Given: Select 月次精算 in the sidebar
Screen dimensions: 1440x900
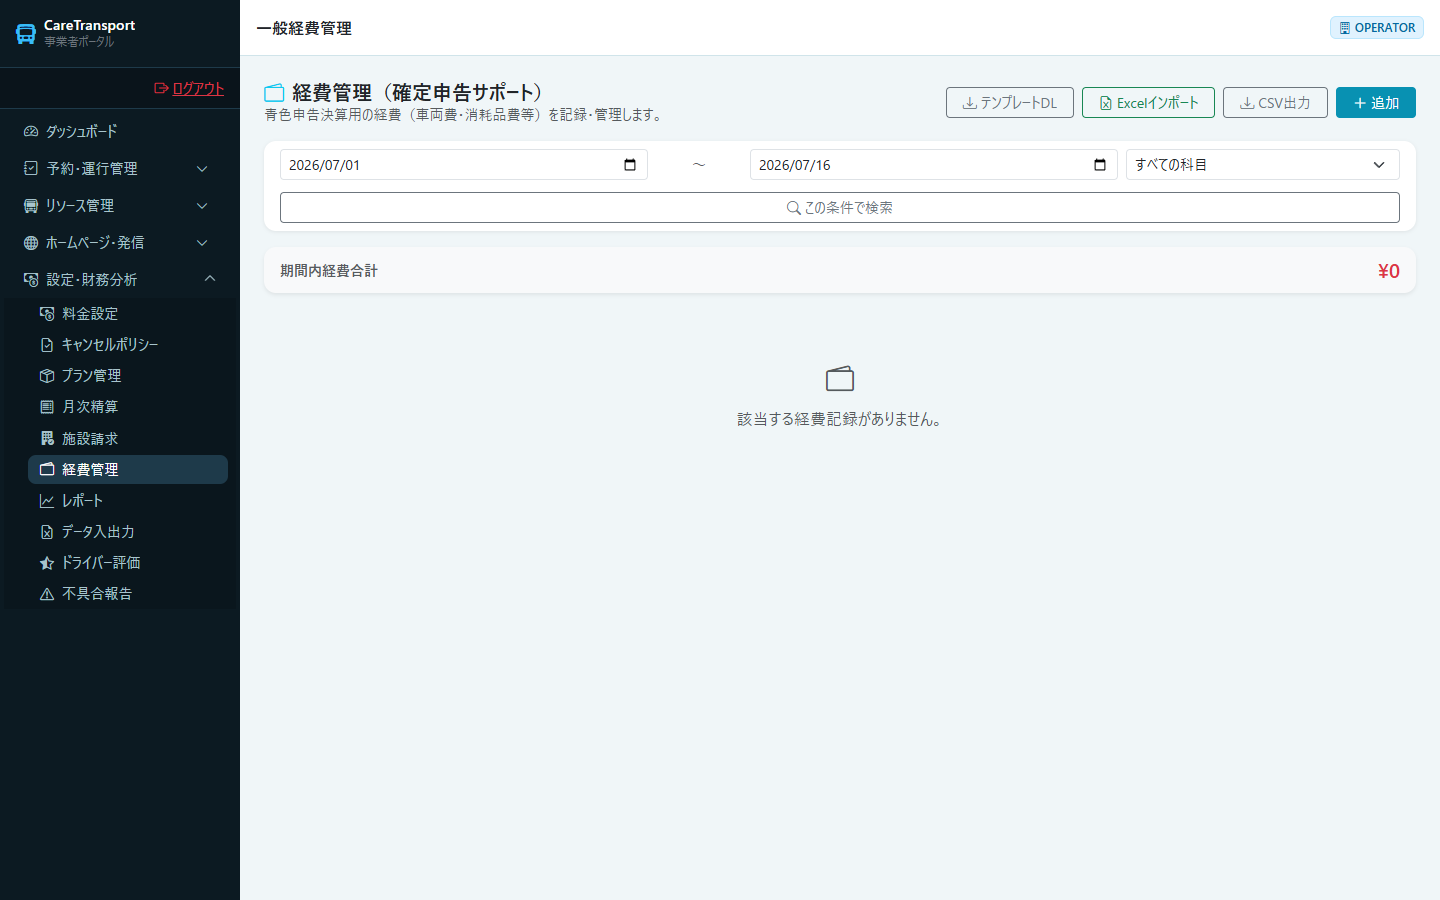Looking at the screenshot, I should click(x=128, y=406).
